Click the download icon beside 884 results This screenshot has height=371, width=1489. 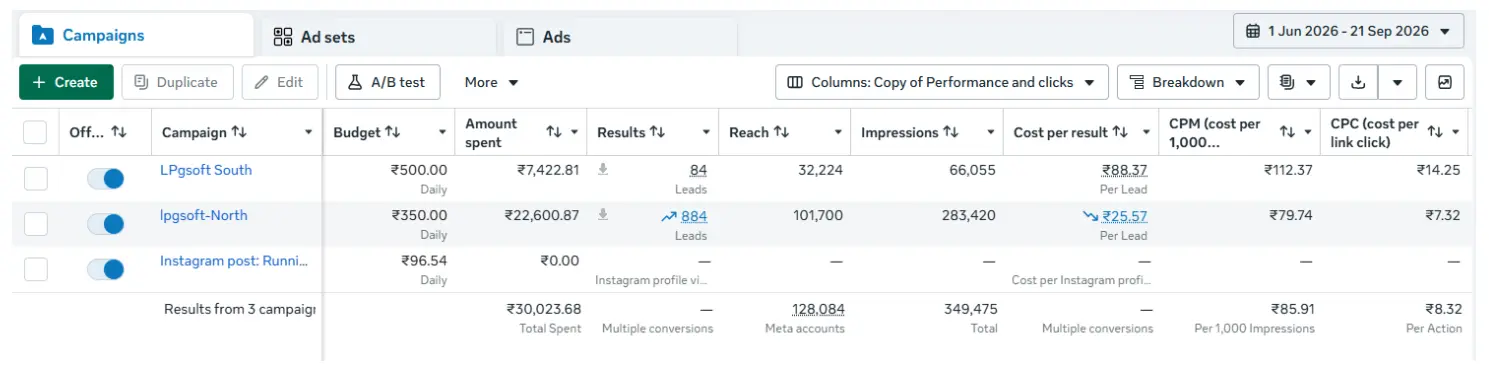tap(603, 215)
